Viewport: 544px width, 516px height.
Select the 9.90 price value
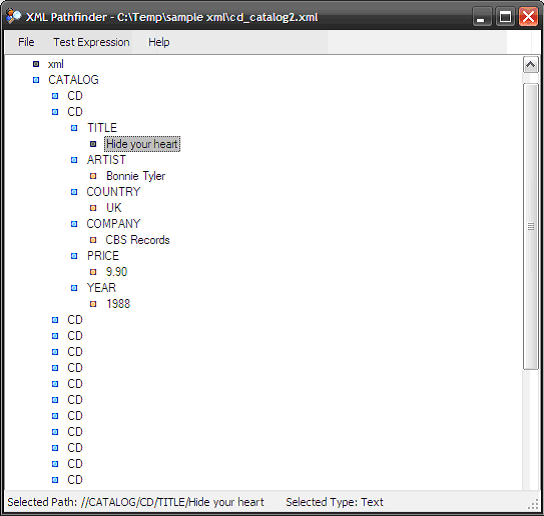117,272
